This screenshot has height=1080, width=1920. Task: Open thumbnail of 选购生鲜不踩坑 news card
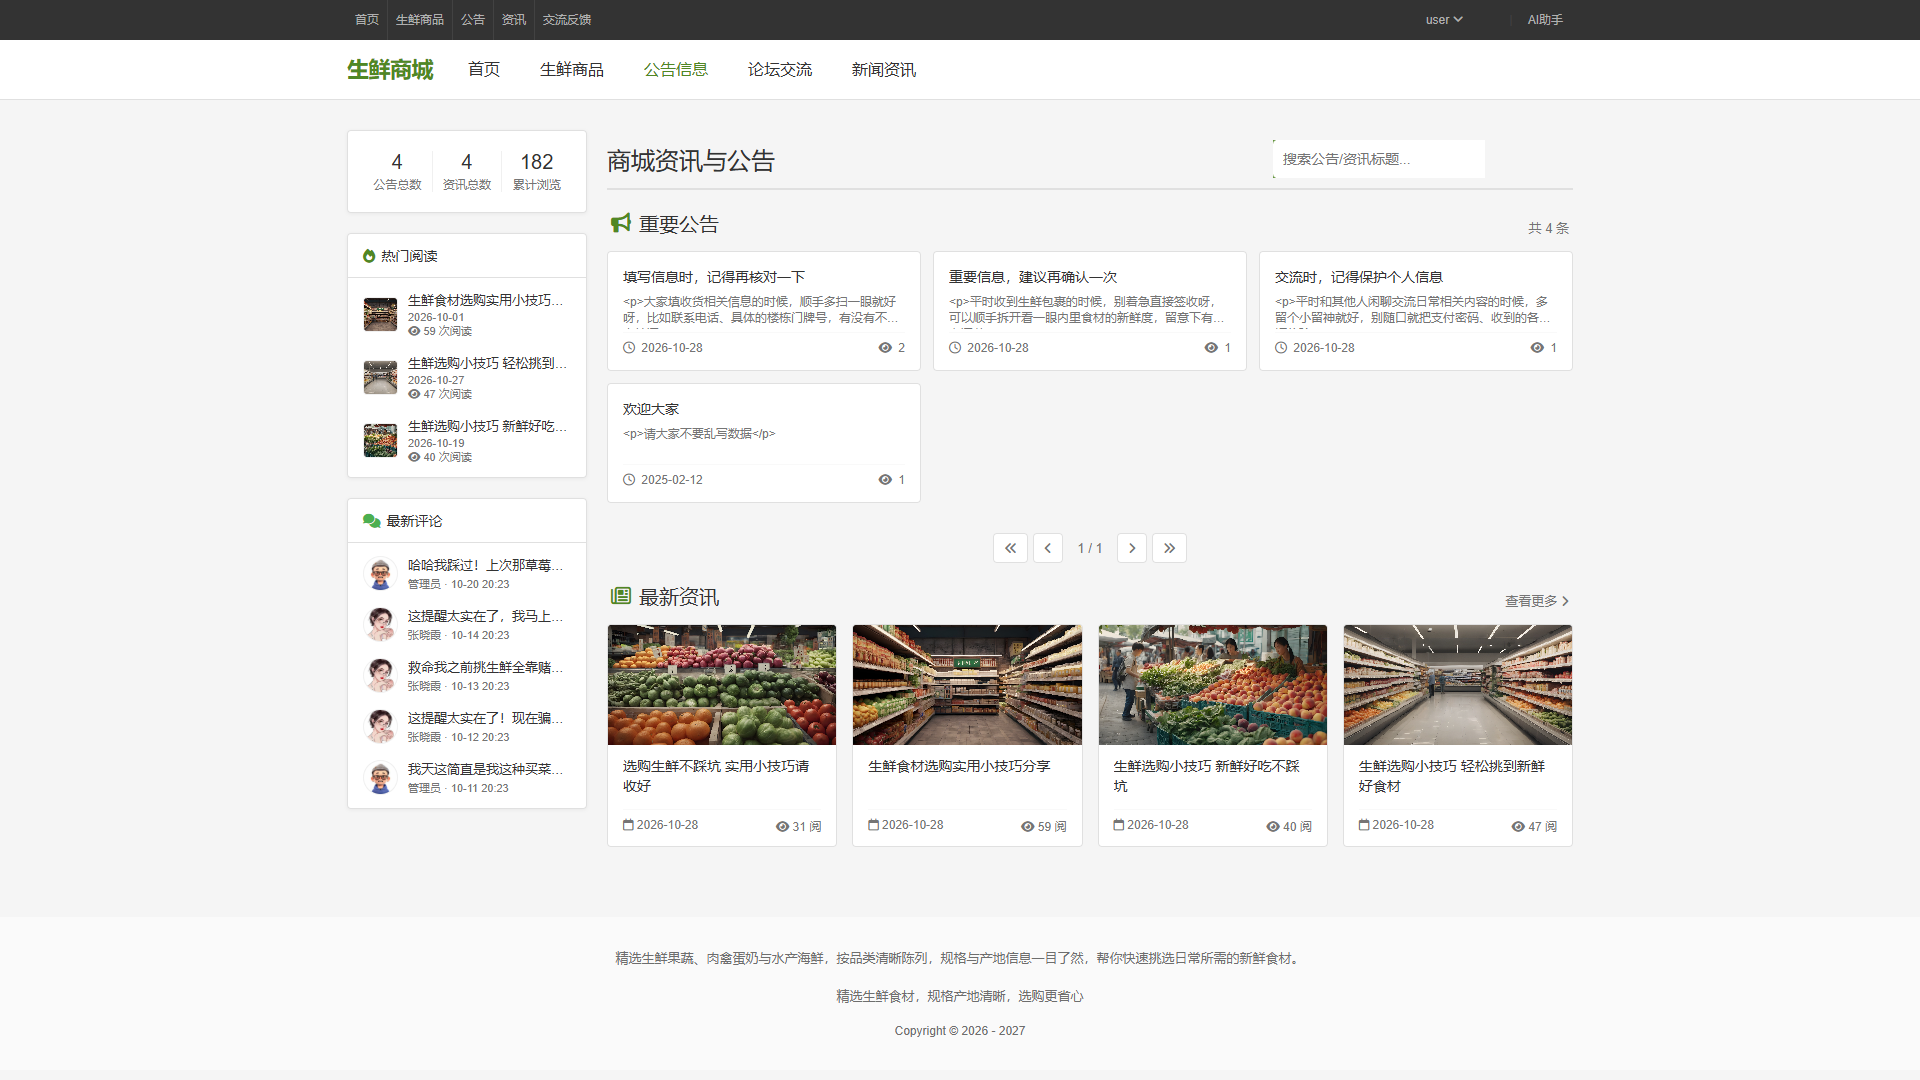pos(722,685)
